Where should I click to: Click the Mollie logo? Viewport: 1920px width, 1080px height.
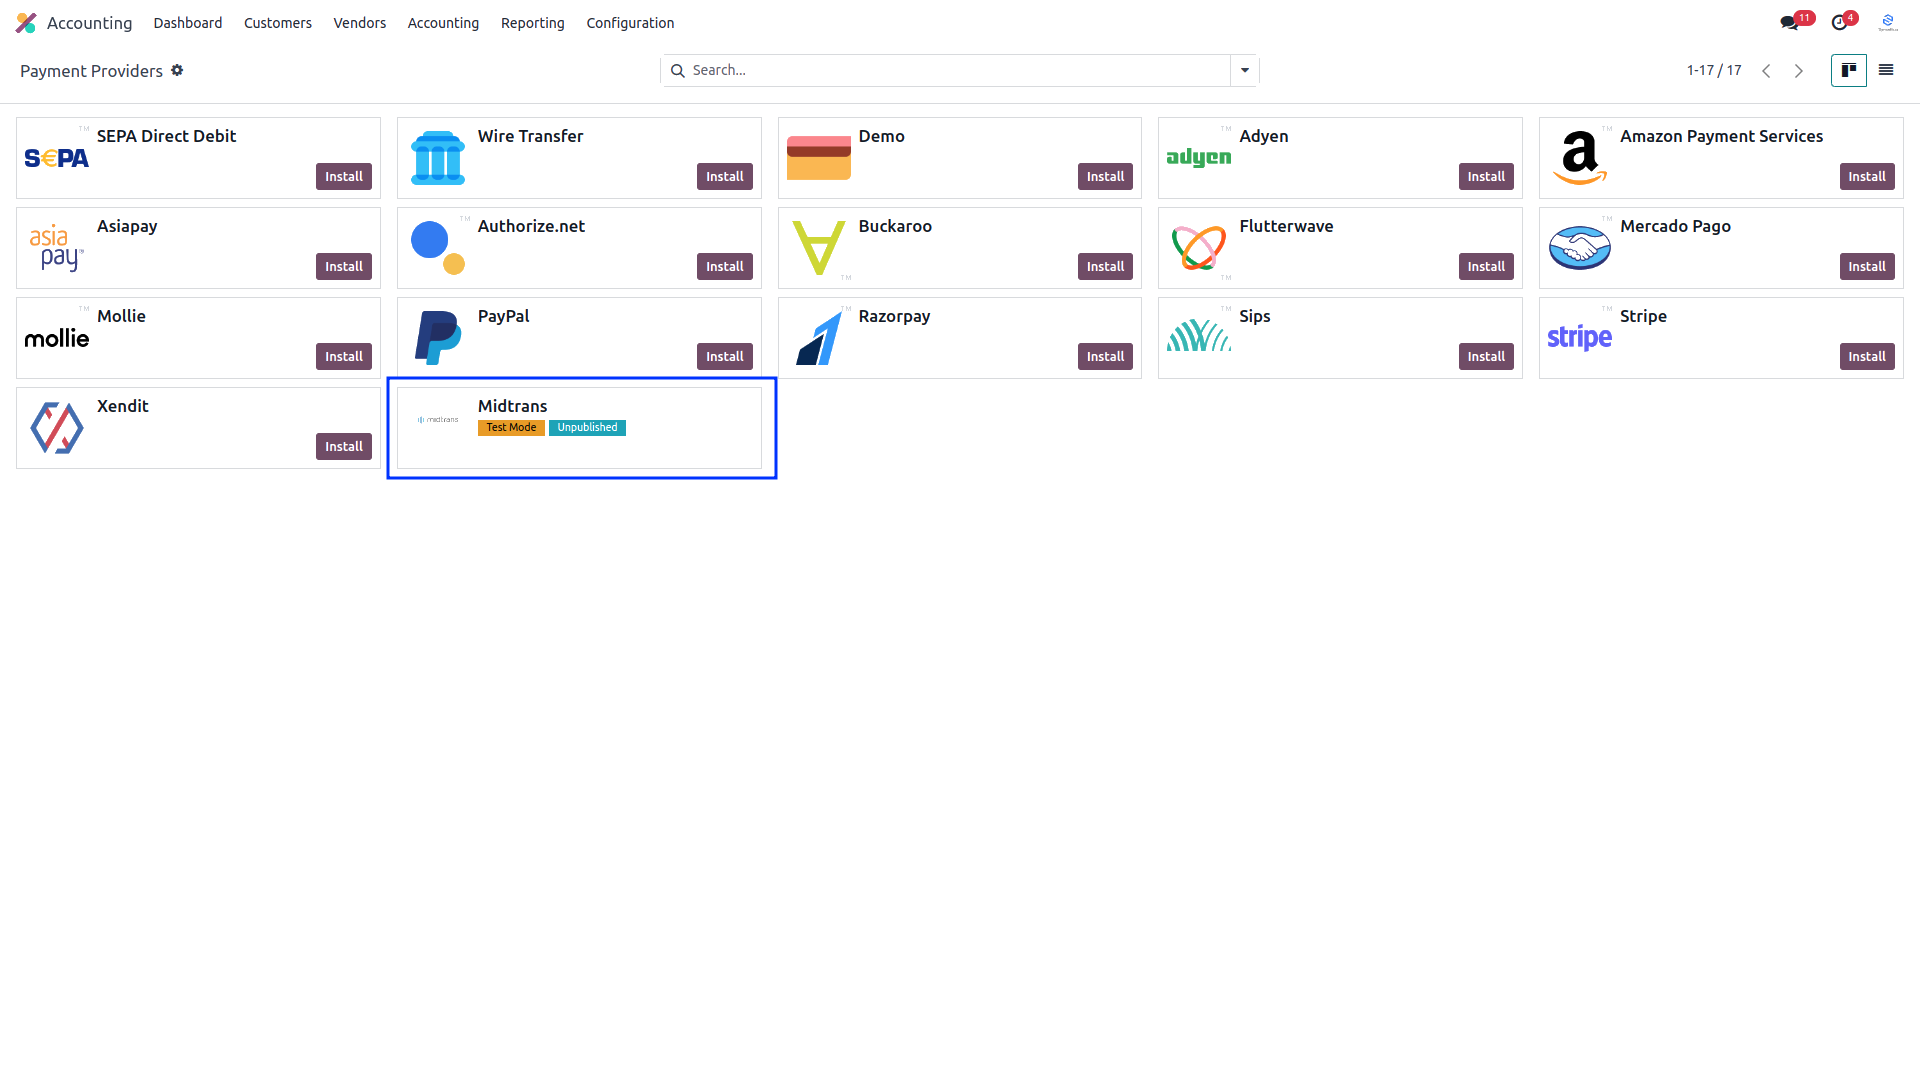pyautogui.click(x=57, y=338)
